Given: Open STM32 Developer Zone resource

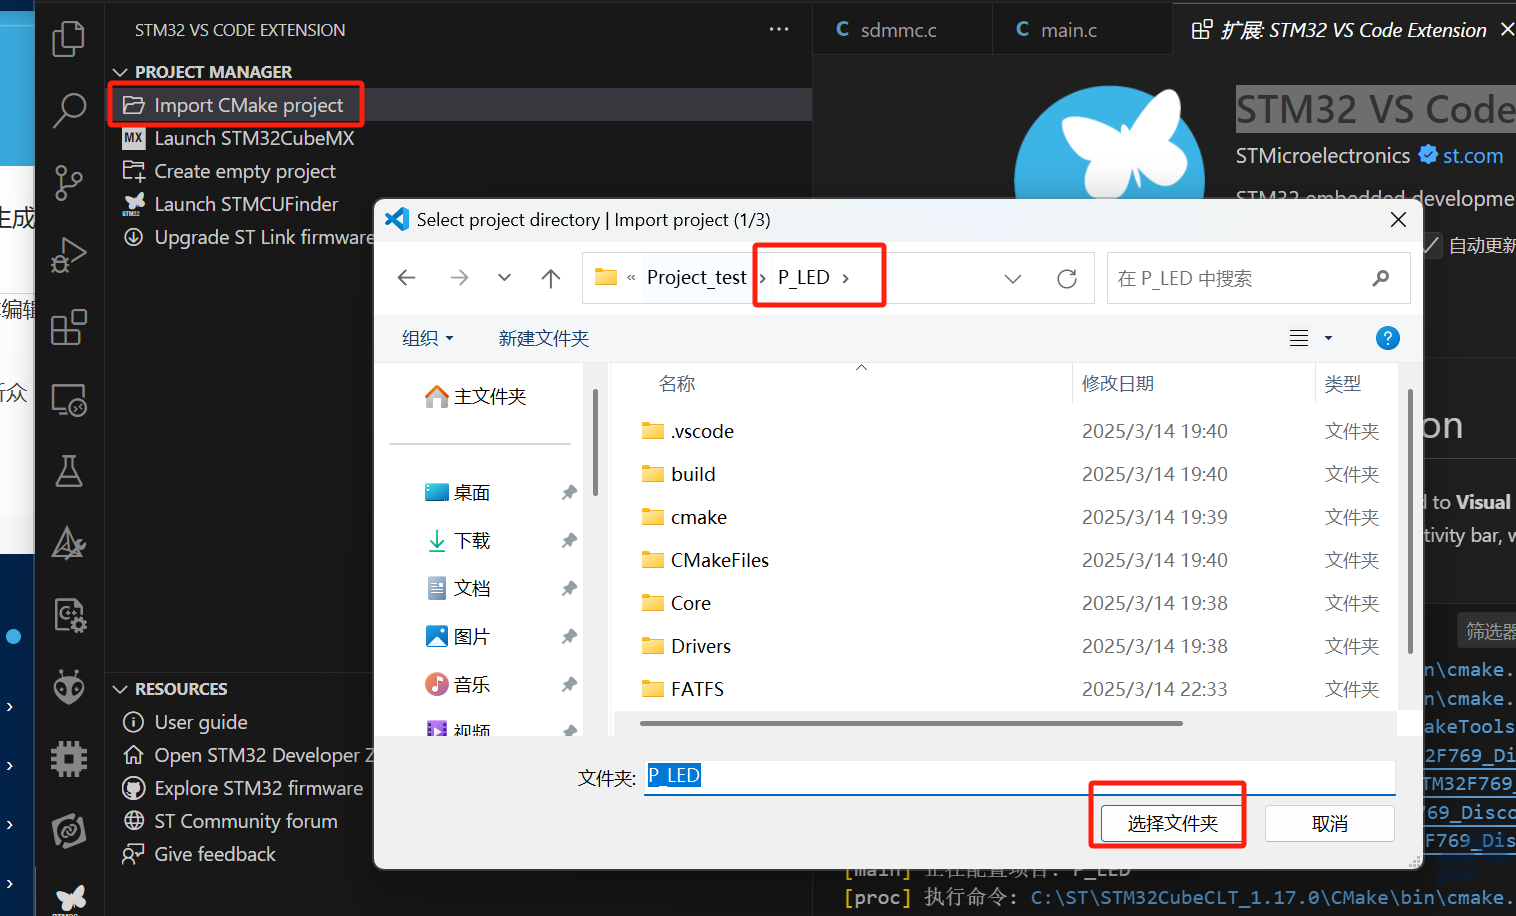Looking at the screenshot, I should click(x=248, y=755).
